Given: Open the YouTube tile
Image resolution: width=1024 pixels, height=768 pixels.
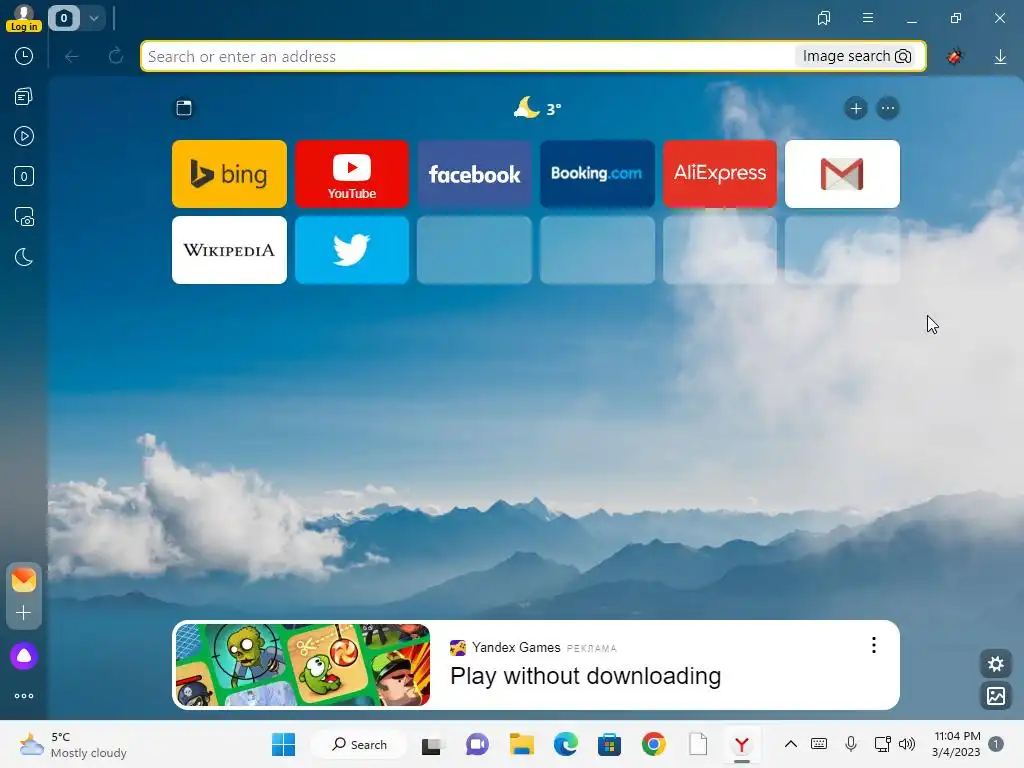Looking at the screenshot, I should coord(352,174).
